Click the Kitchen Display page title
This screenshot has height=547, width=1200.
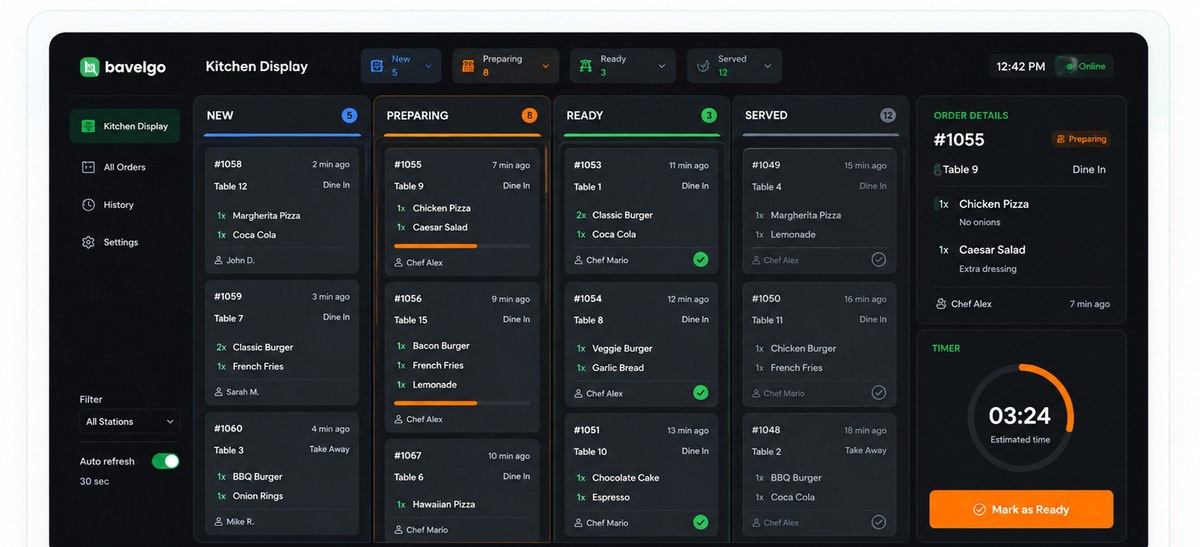click(x=257, y=67)
